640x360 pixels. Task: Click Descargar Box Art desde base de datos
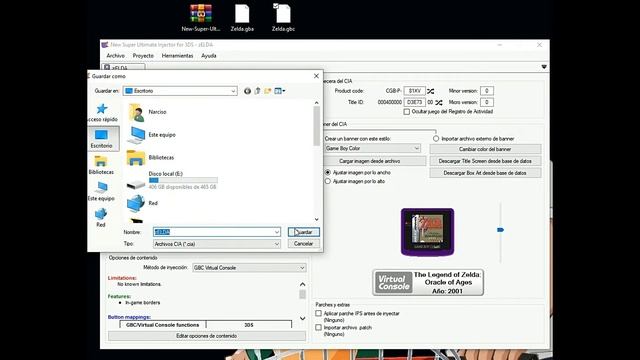click(x=485, y=173)
